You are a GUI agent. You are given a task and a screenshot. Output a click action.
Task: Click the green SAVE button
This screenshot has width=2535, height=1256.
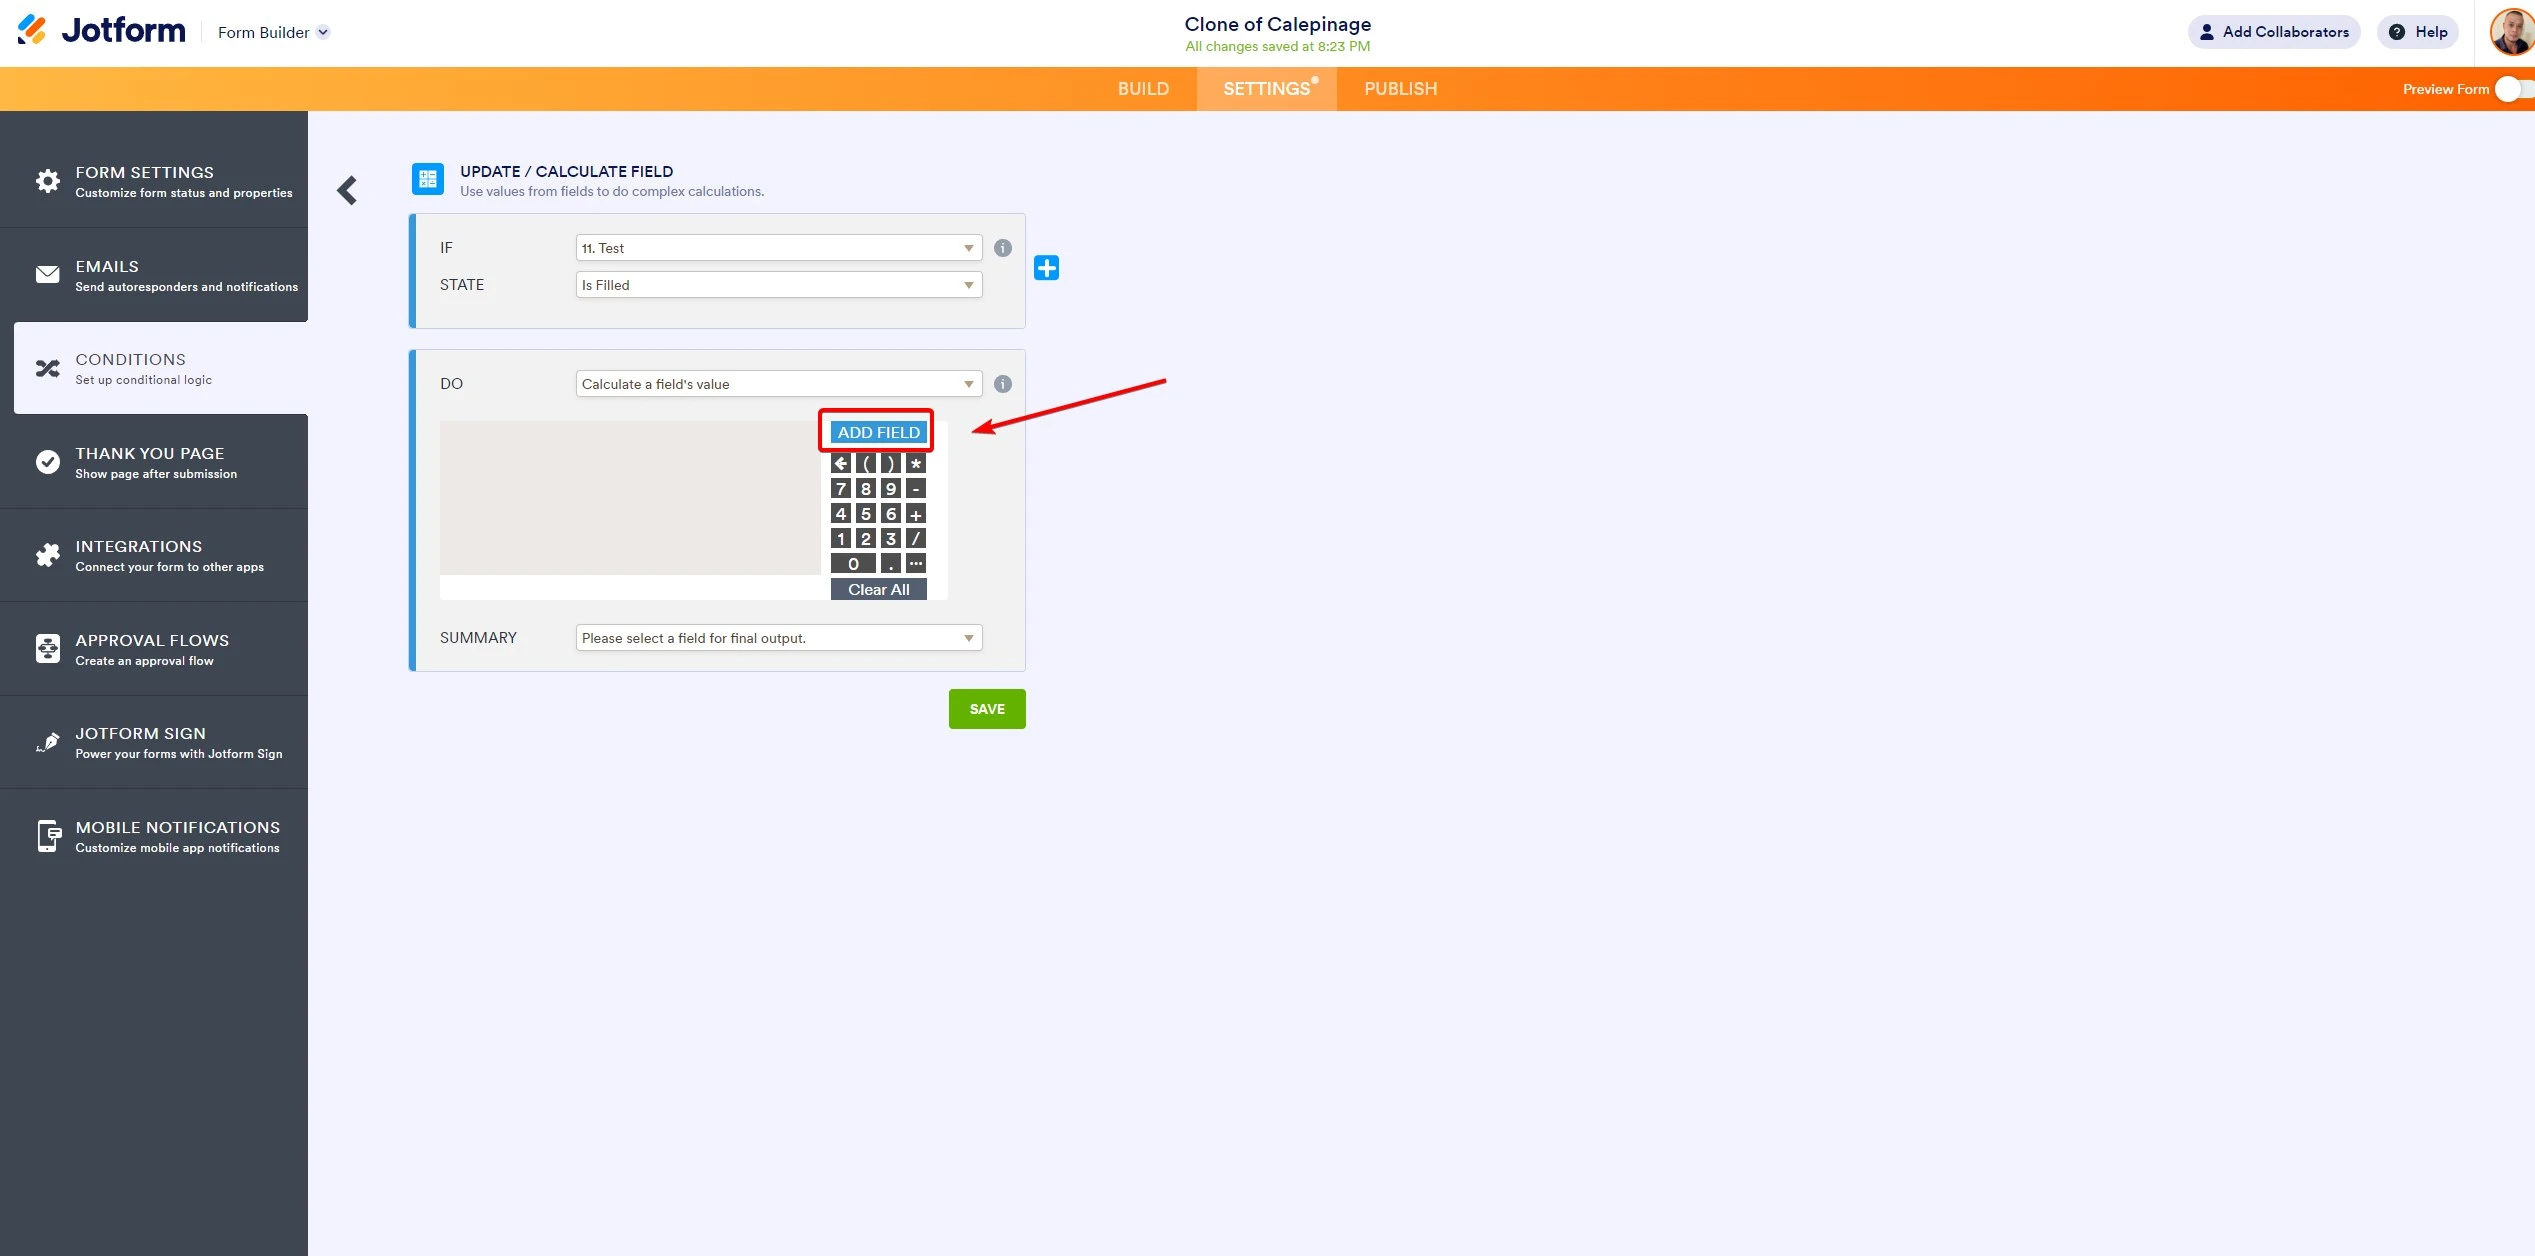[x=986, y=708]
